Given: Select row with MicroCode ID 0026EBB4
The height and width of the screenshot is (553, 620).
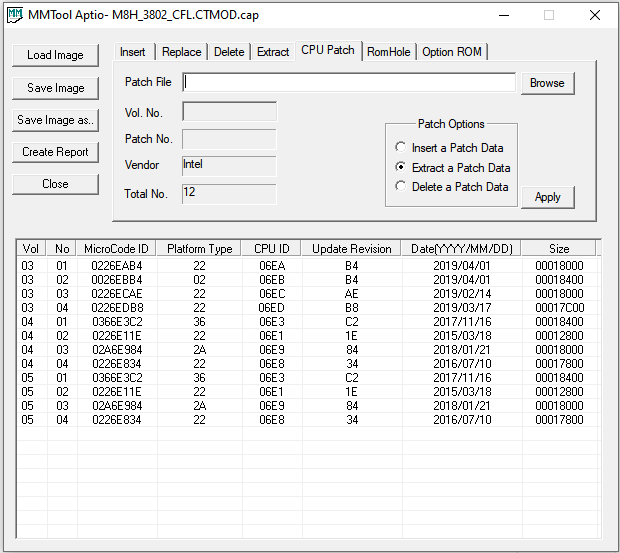Looking at the screenshot, I should [x=308, y=280].
